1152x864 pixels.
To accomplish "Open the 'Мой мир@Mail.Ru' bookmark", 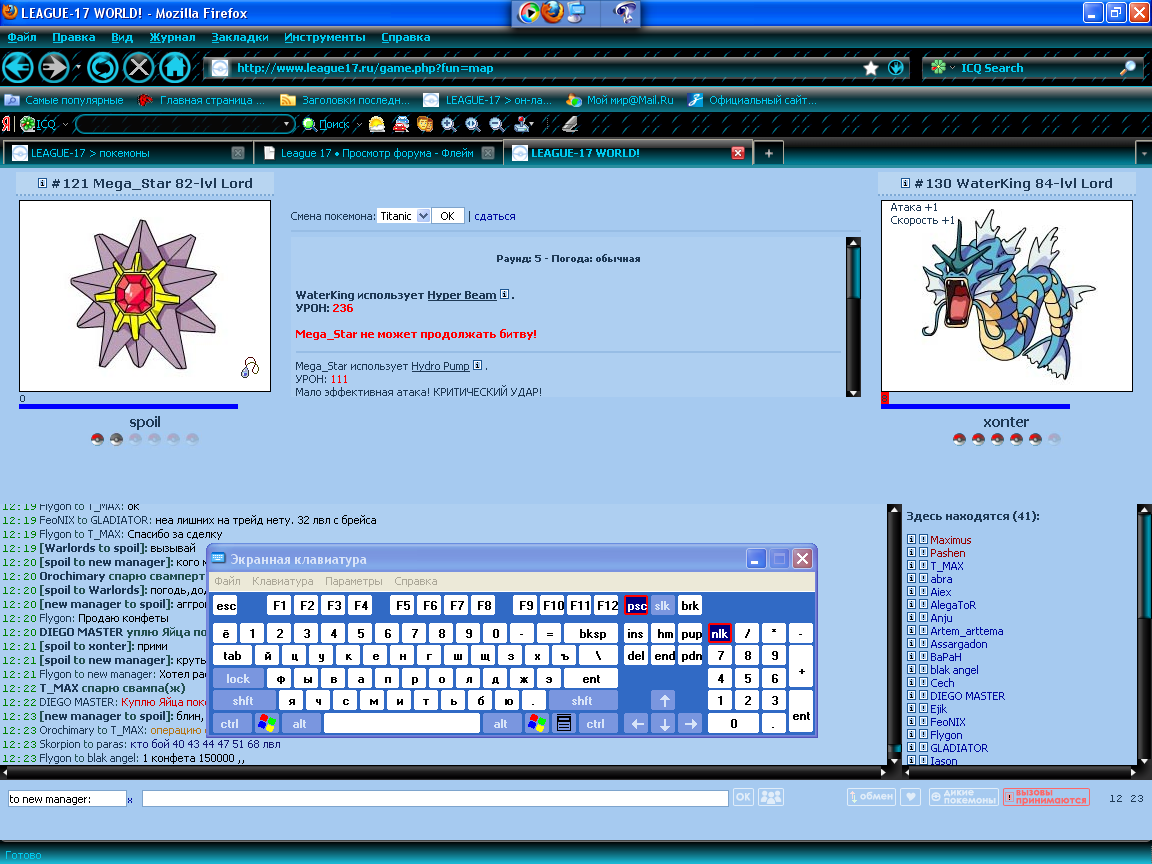I will [620, 100].
